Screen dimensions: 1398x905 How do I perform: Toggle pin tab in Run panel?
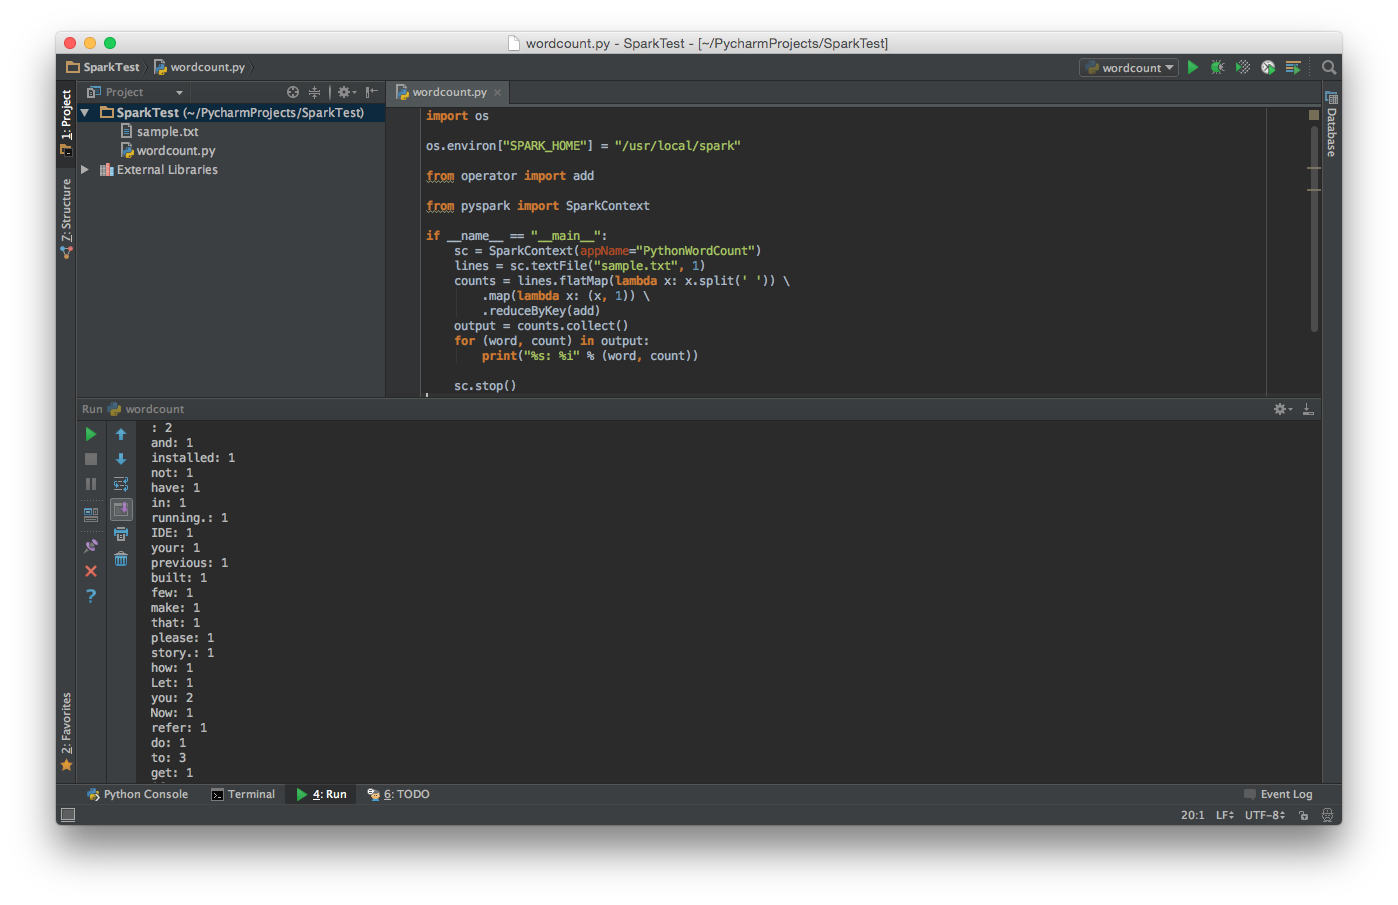[x=91, y=546]
